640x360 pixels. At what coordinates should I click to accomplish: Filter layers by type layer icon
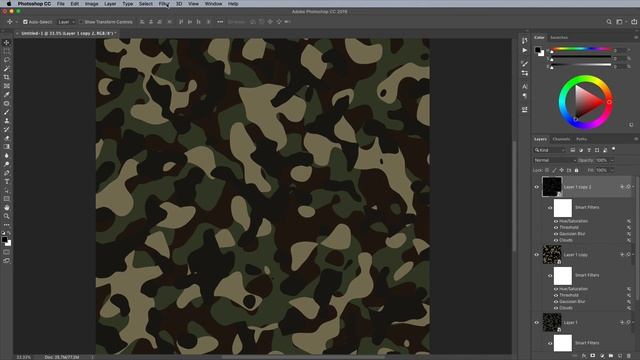[x=589, y=150]
